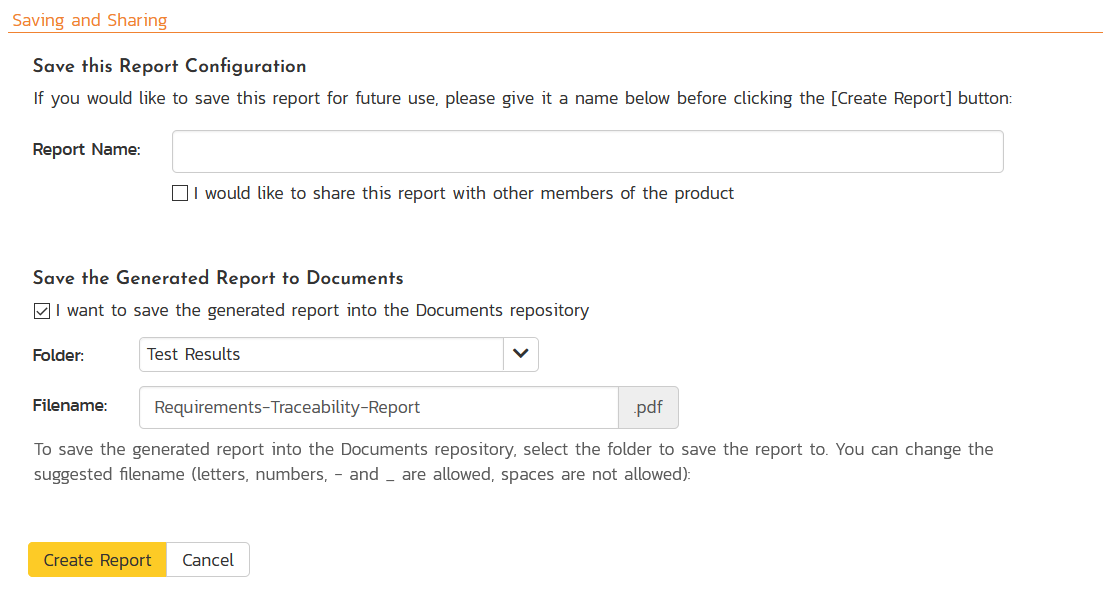Image resolution: width=1107 pixels, height=590 pixels.
Task: Enable sharing report with other product members
Action: click(x=180, y=194)
